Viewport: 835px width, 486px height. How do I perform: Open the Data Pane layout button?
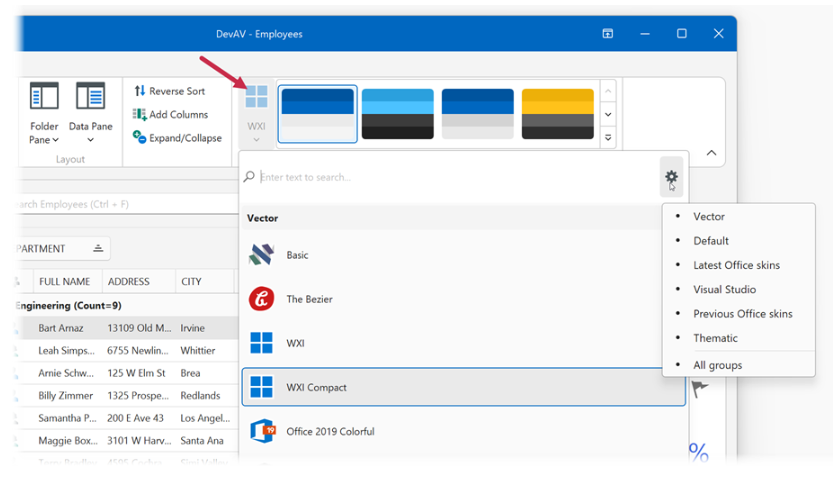point(91,113)
